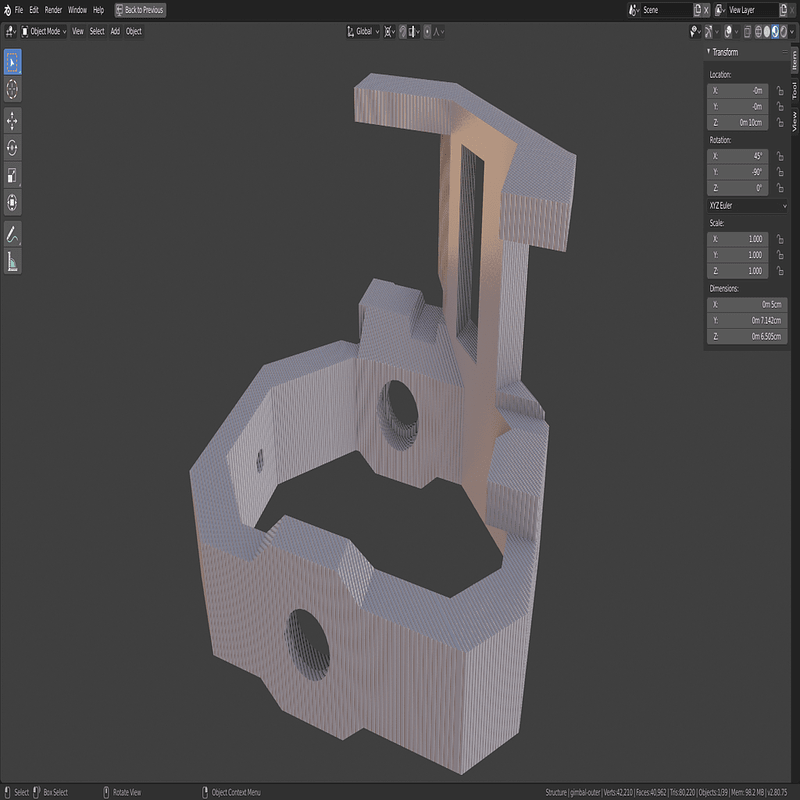800x800 pixels.
Task: Click the View Layer name field
Action: pos(752,10)
